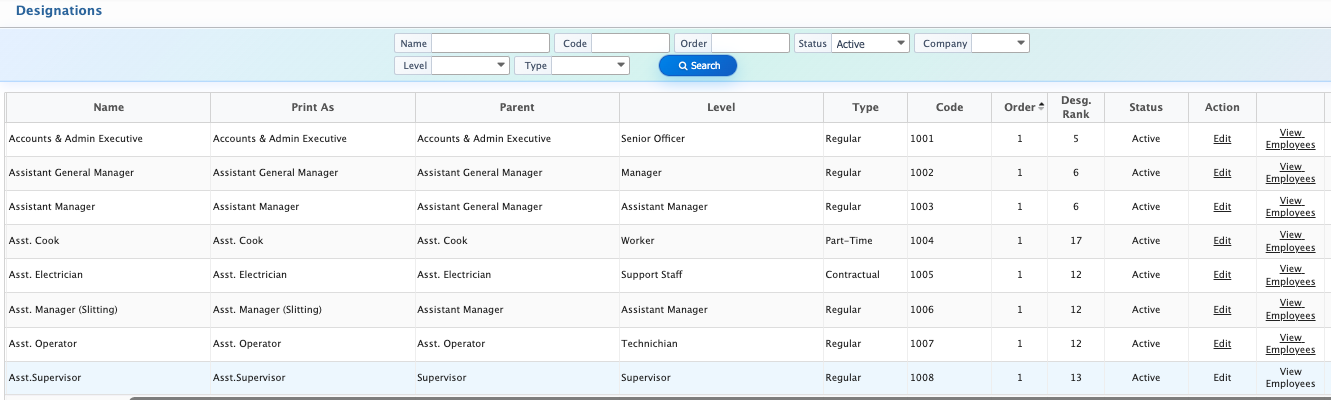Expand the Company dropdown
This screenshot has height=400, width=1331.
[1000, 44]
